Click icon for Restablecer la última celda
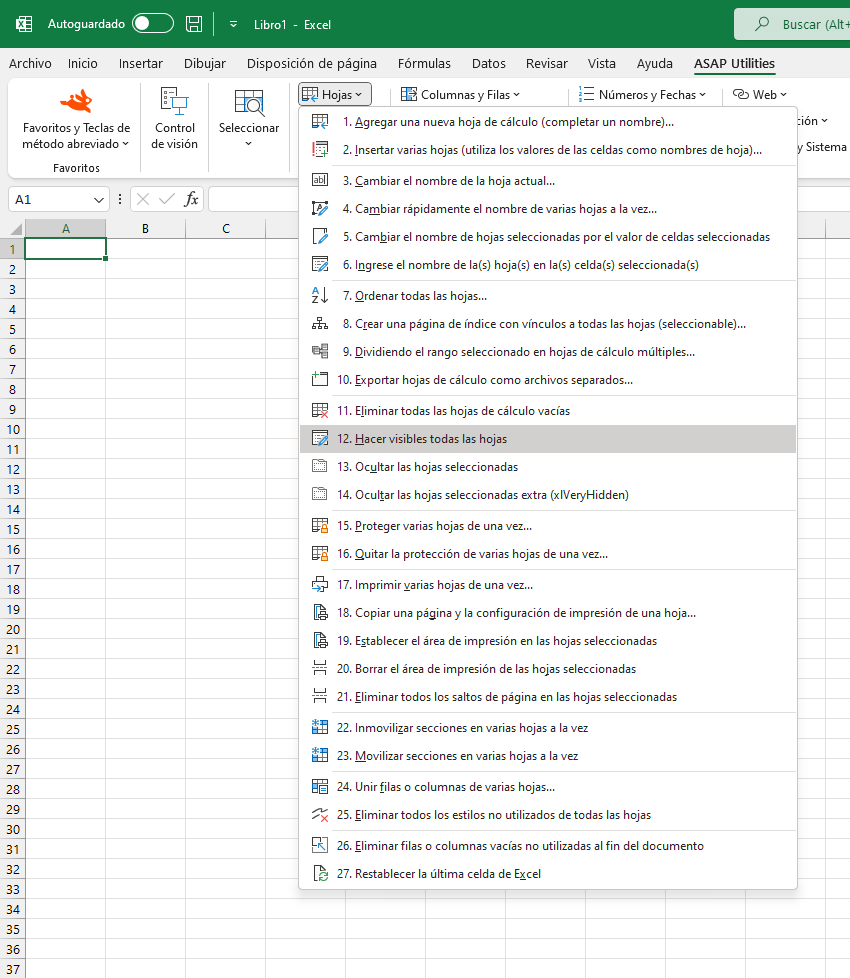This screenshot has height=978, width=850. [320, 873]
